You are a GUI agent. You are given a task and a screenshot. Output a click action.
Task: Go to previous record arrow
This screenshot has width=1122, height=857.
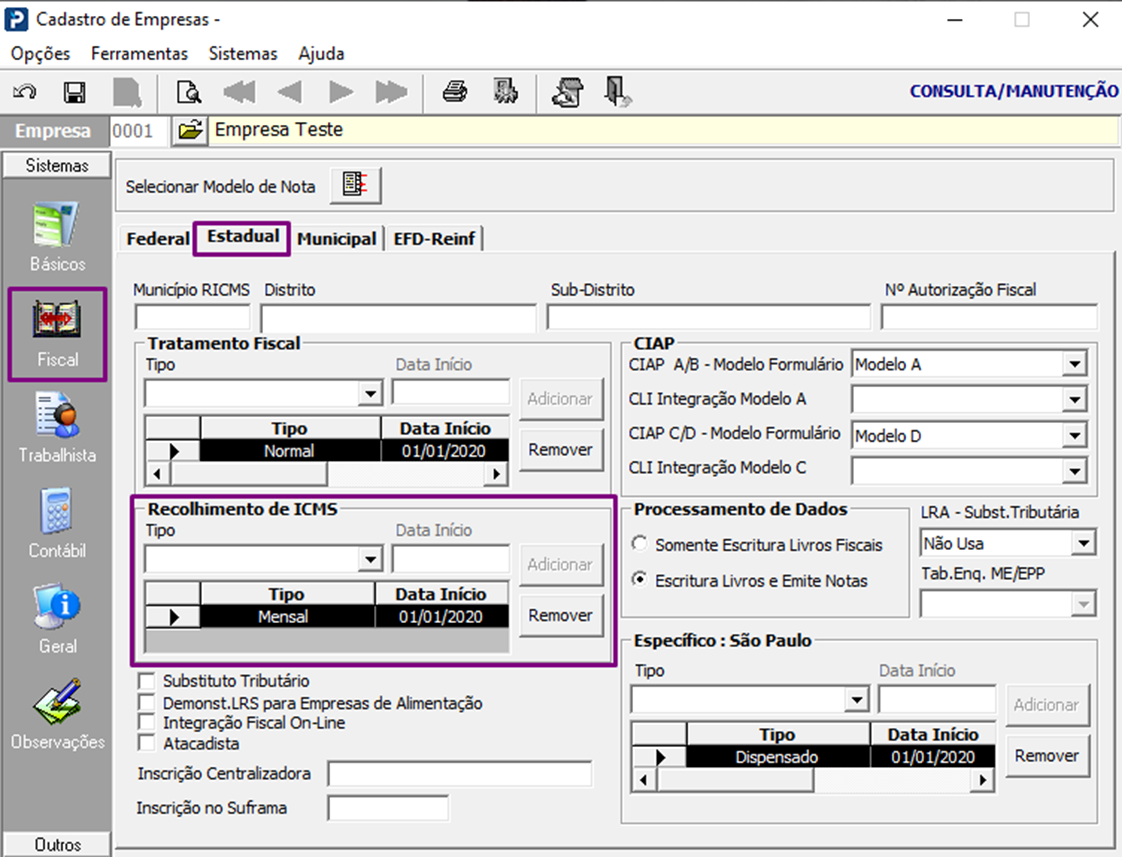pos(289,92)
